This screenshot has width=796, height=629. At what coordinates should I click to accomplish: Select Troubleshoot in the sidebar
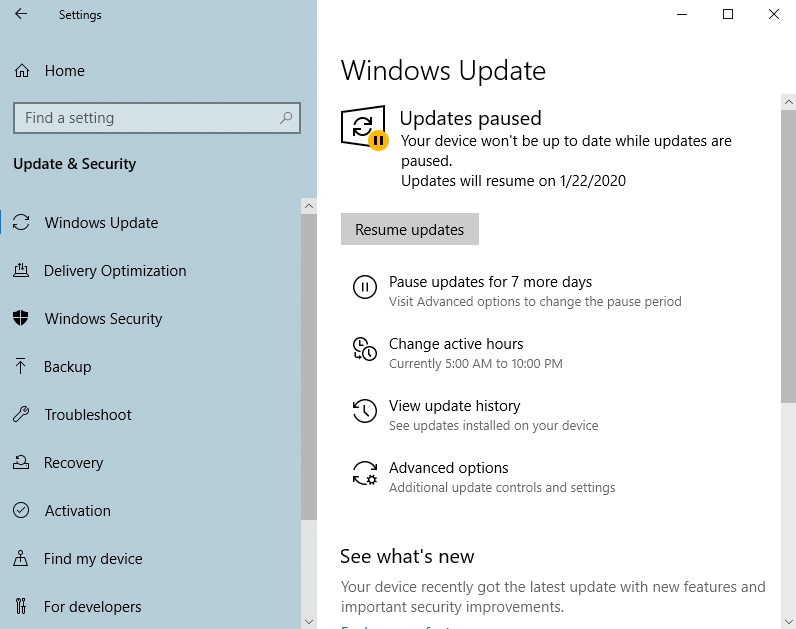(x=88, y=414)
